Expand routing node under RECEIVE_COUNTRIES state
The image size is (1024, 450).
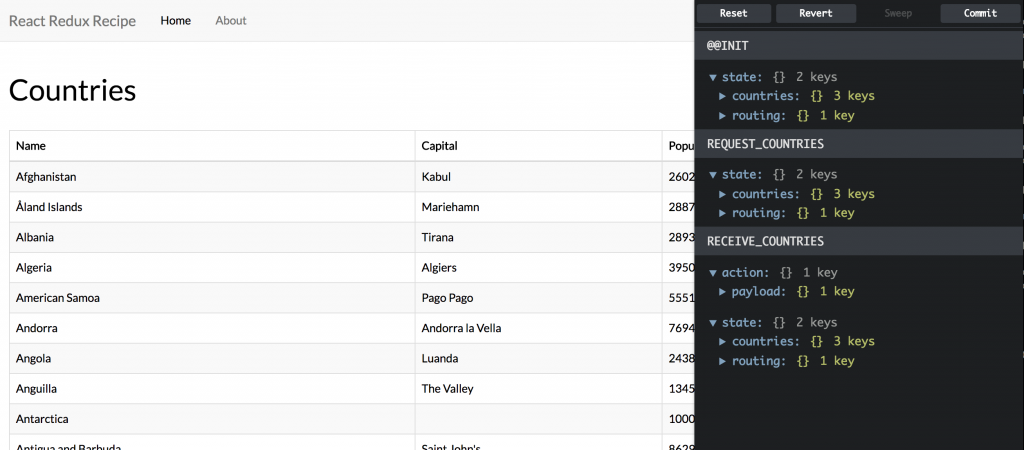pyautogui.click(x=723, y=361)
